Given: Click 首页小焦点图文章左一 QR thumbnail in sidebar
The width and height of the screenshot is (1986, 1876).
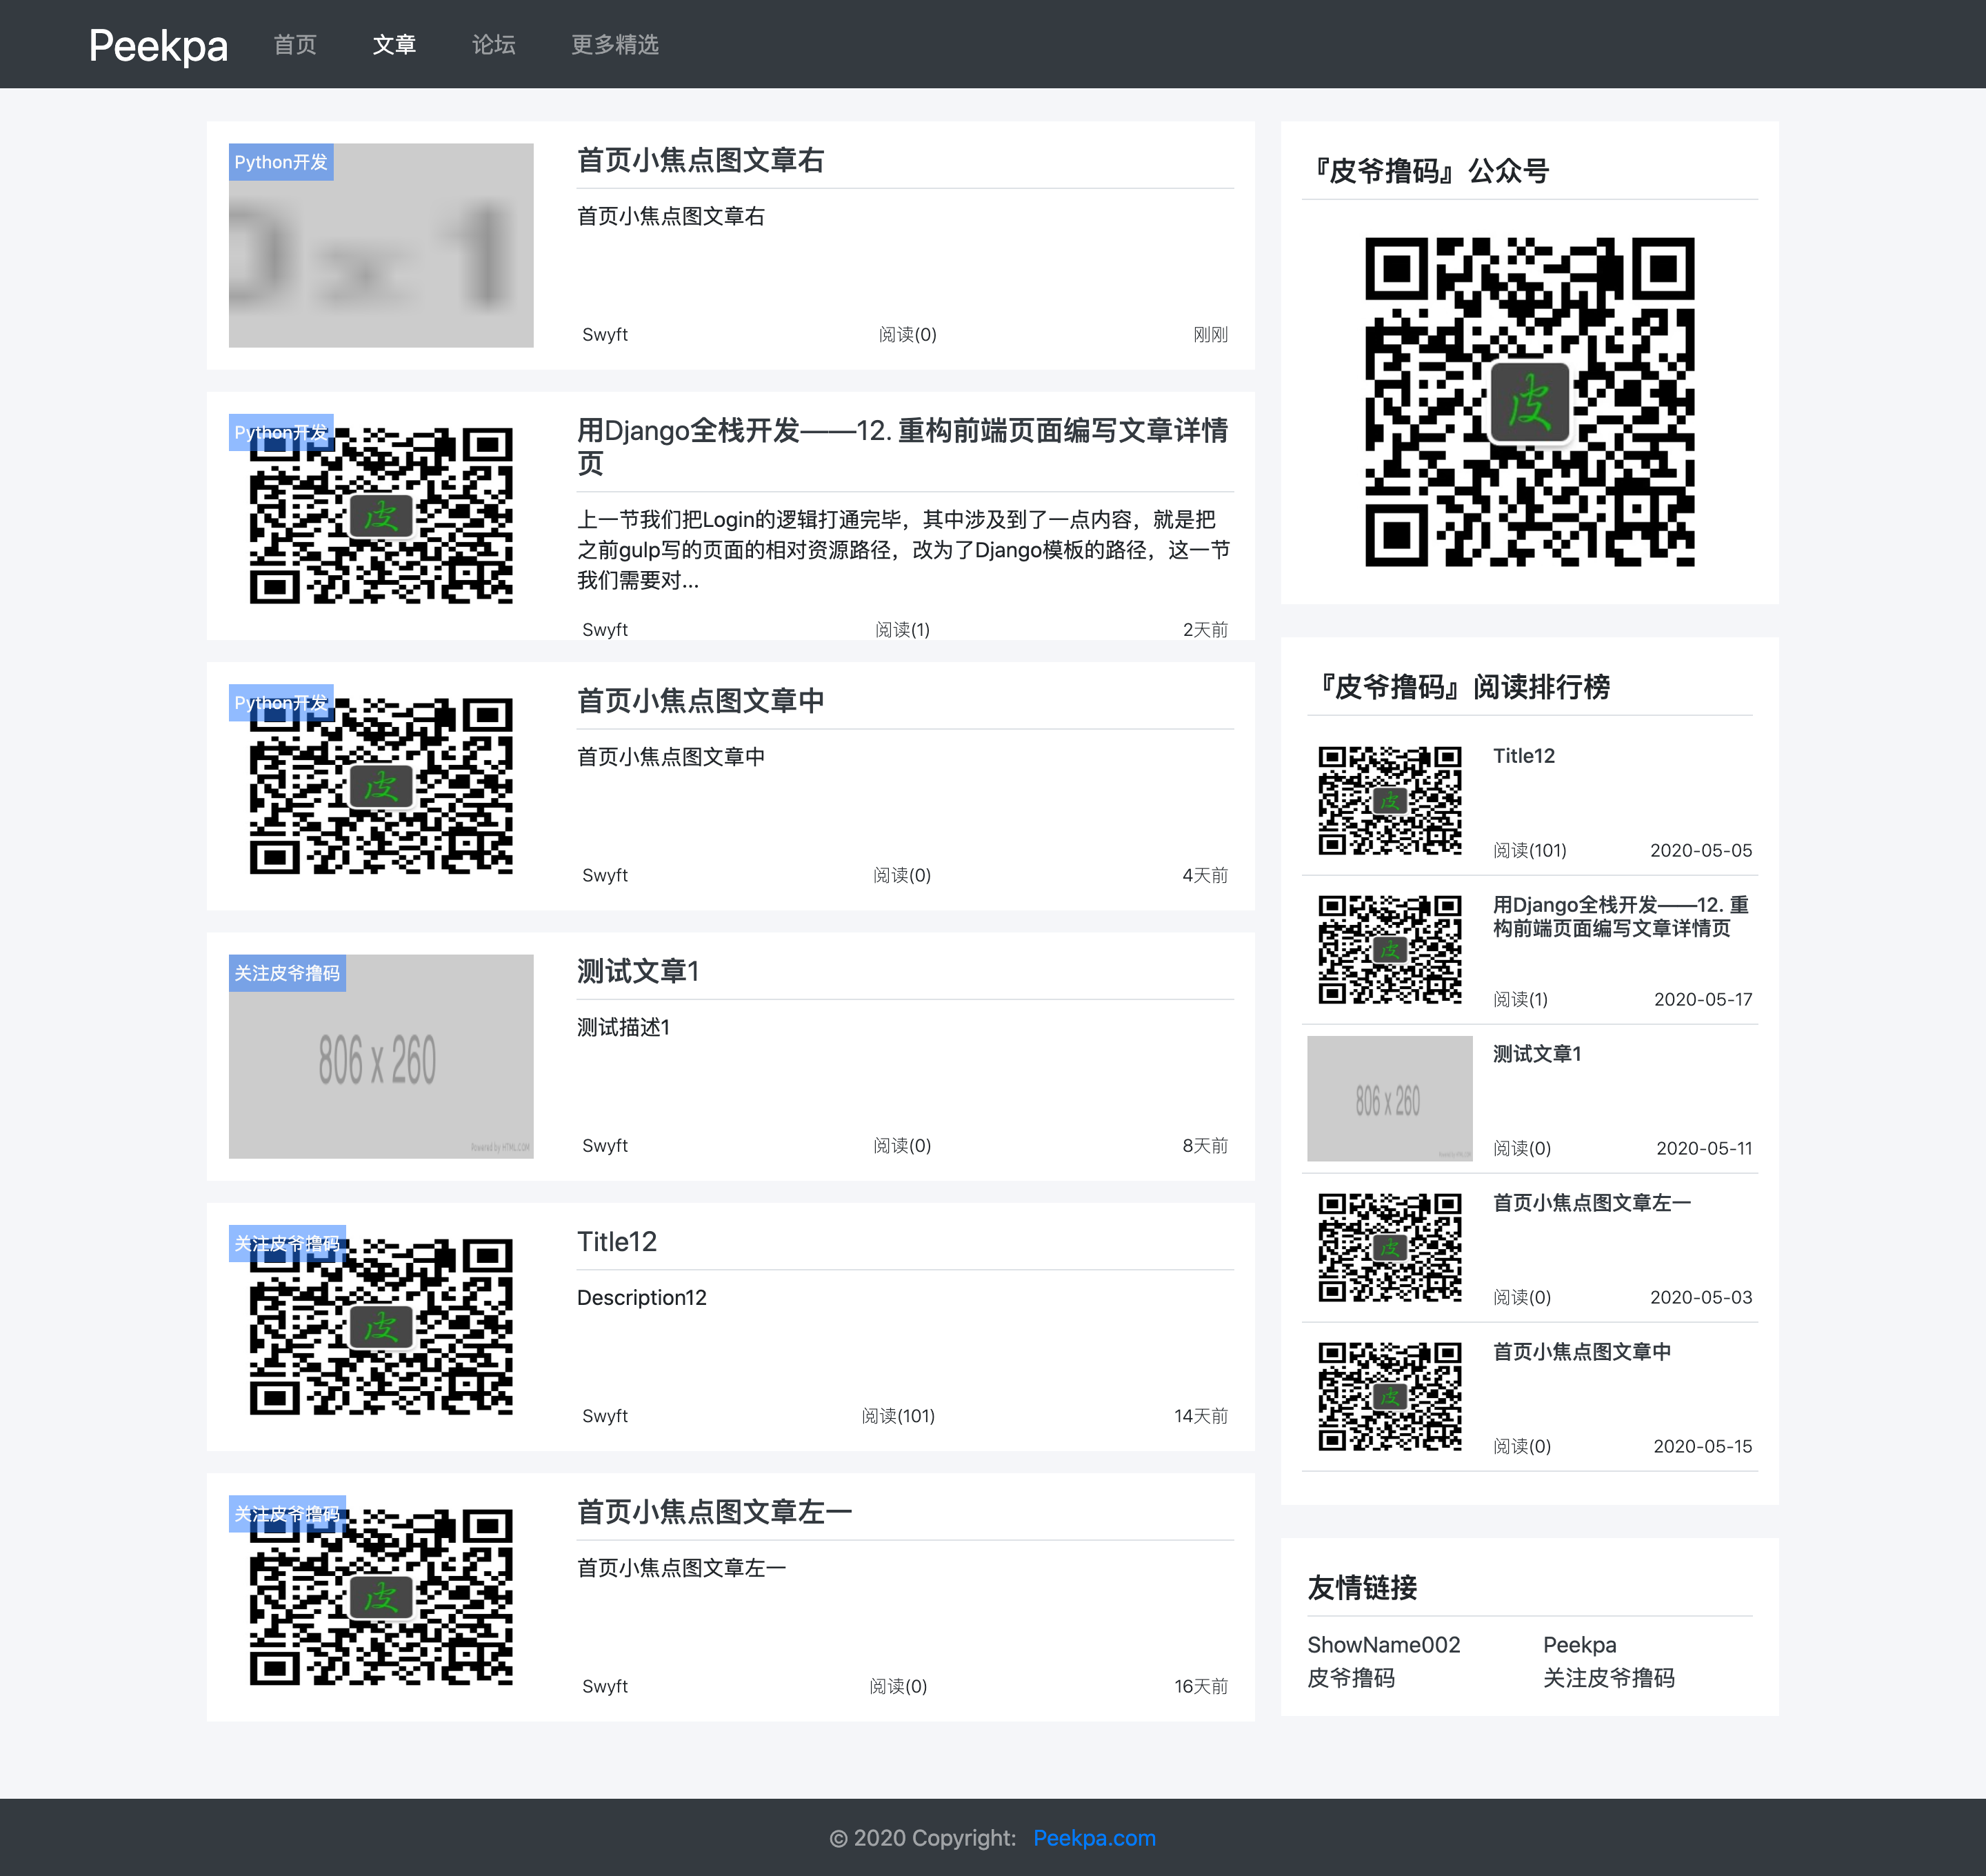Looking at the screenshot, I should (1390, 1248).
